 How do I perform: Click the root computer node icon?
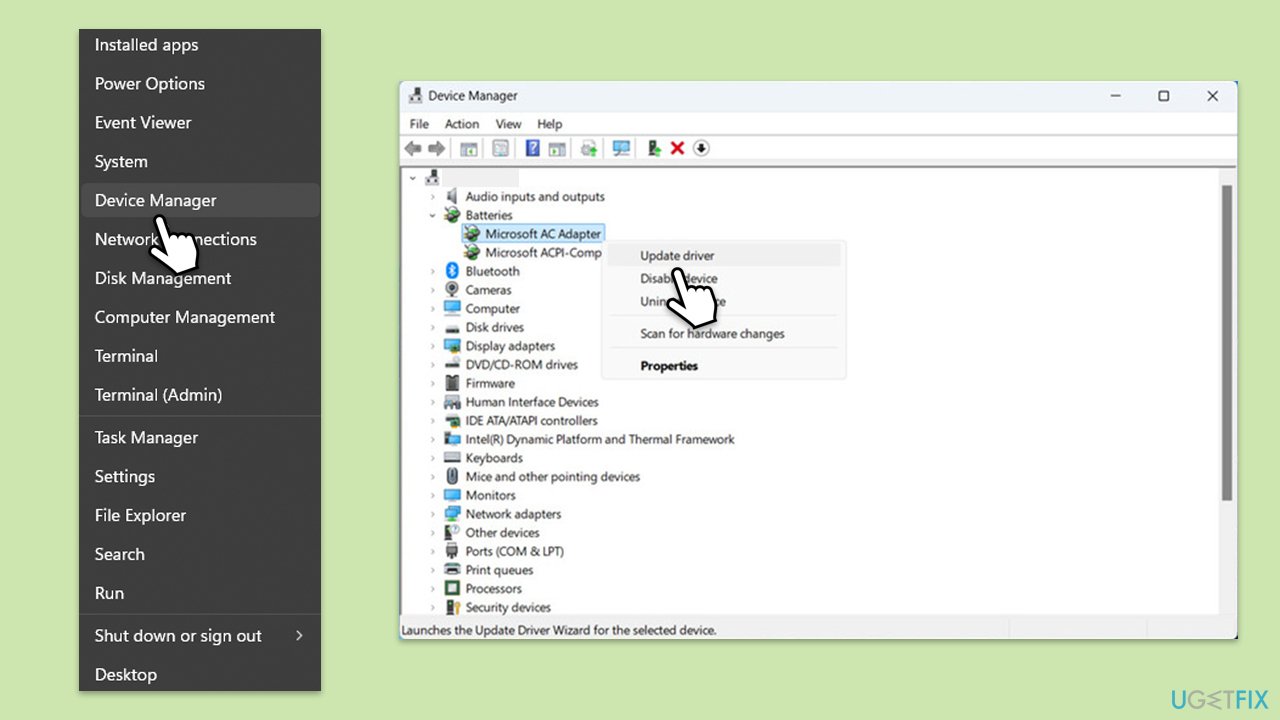pyautogui.click(x=433, y=177)
